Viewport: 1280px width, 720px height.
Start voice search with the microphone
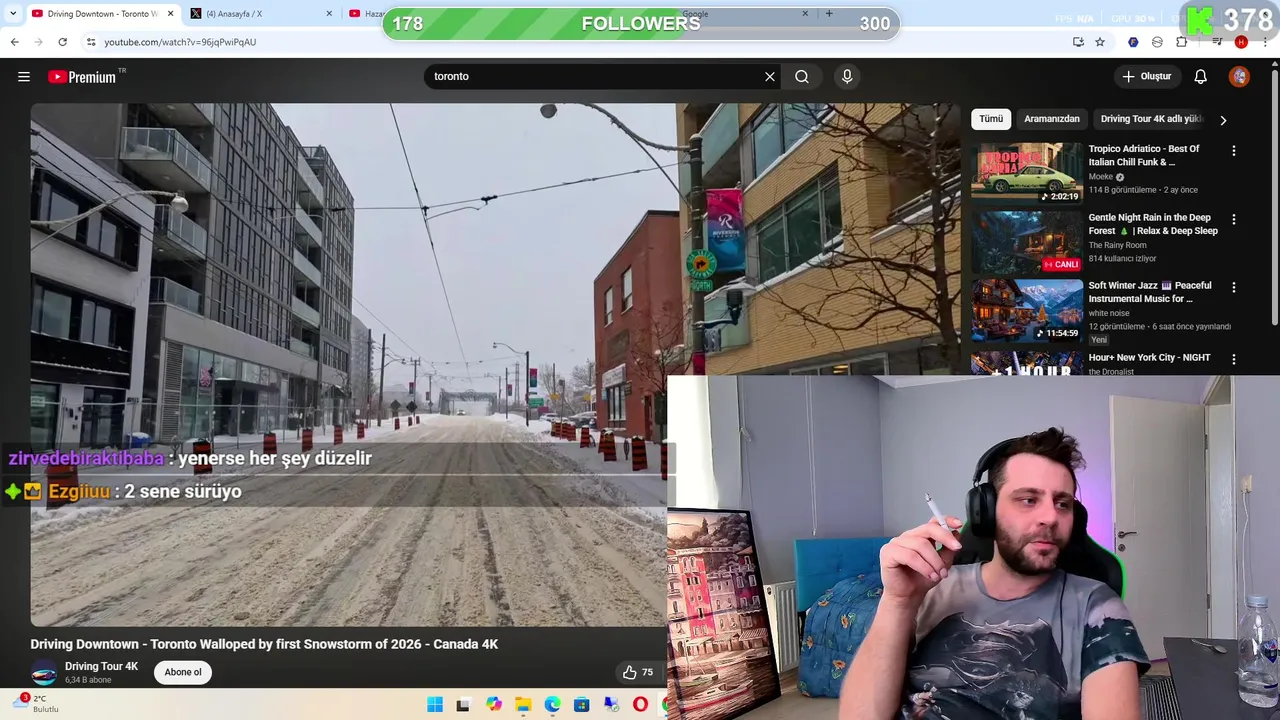click(847, 77)
